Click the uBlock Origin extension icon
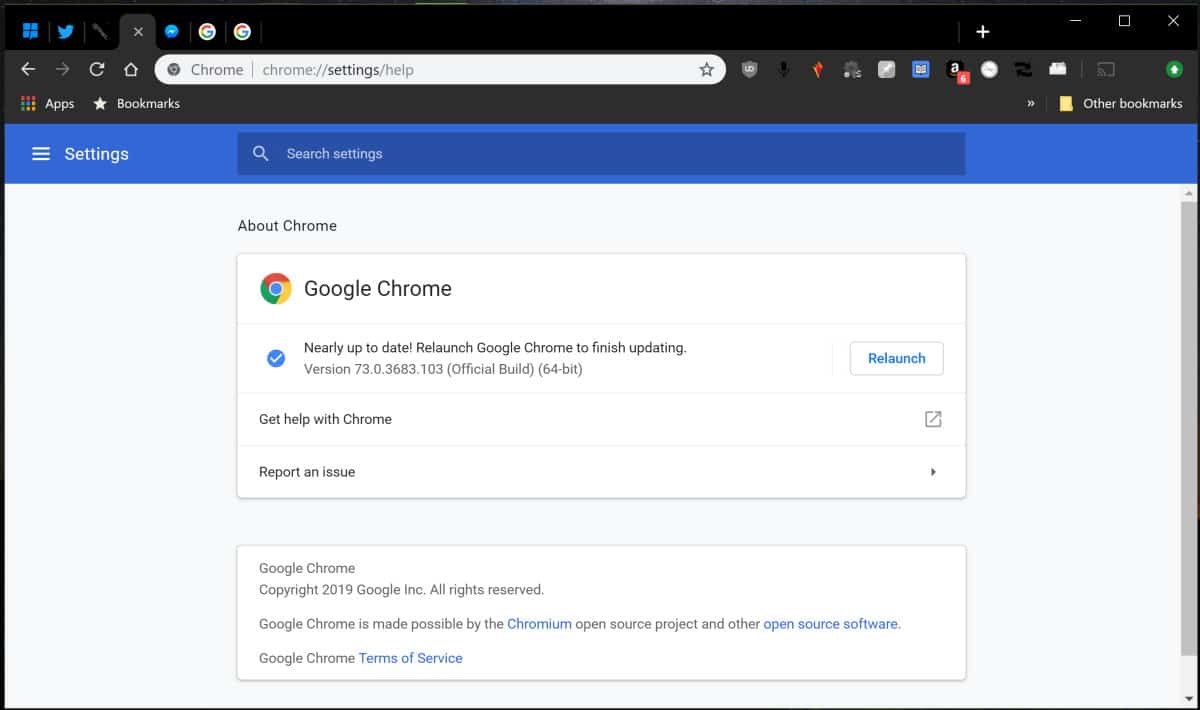Image resolution: width=1200 pixels, height=710 pixels. (x=750, y=69)
